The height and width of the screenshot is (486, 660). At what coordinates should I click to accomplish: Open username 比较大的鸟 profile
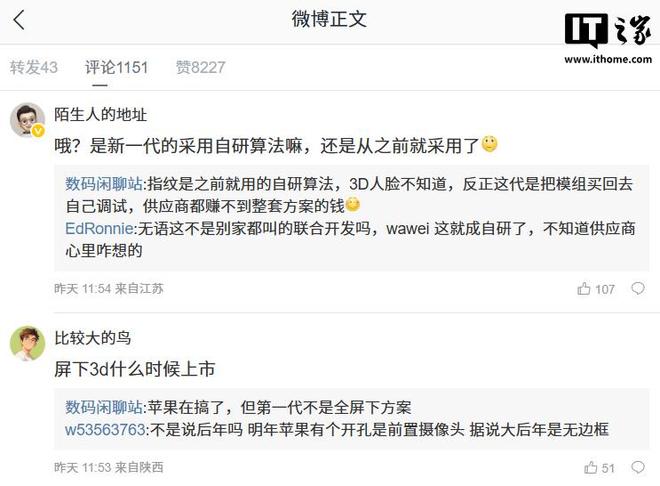pyautogui.click(x=93, y=338)
